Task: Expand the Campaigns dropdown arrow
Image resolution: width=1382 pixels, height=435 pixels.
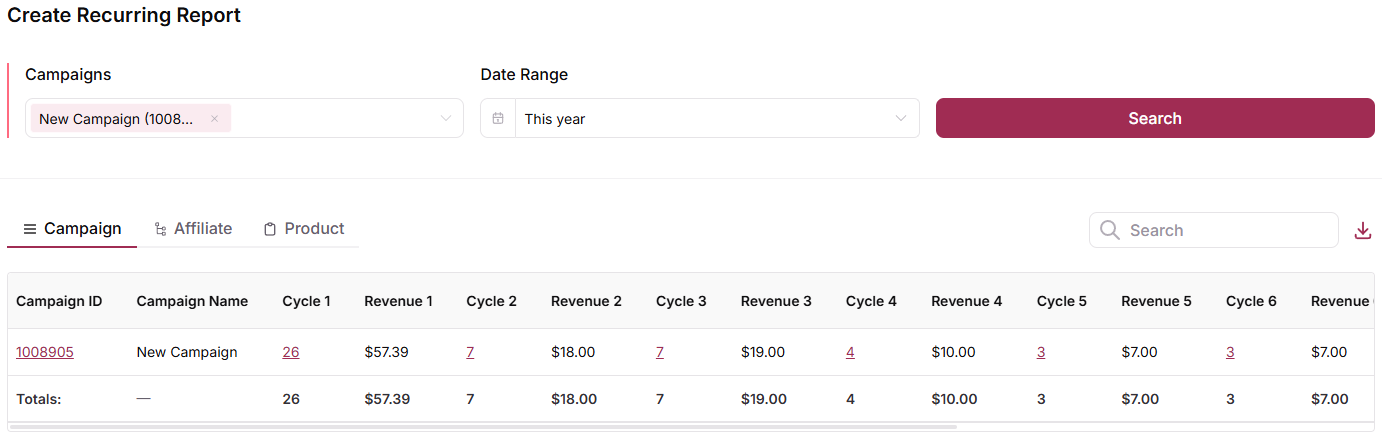Action: [x=446, y=118]
